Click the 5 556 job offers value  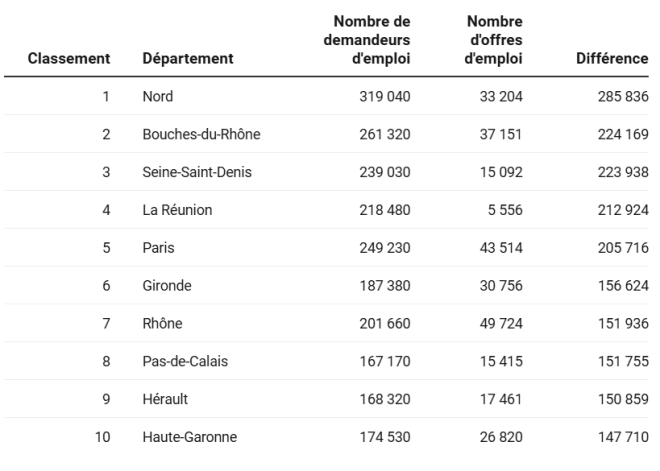507,210
